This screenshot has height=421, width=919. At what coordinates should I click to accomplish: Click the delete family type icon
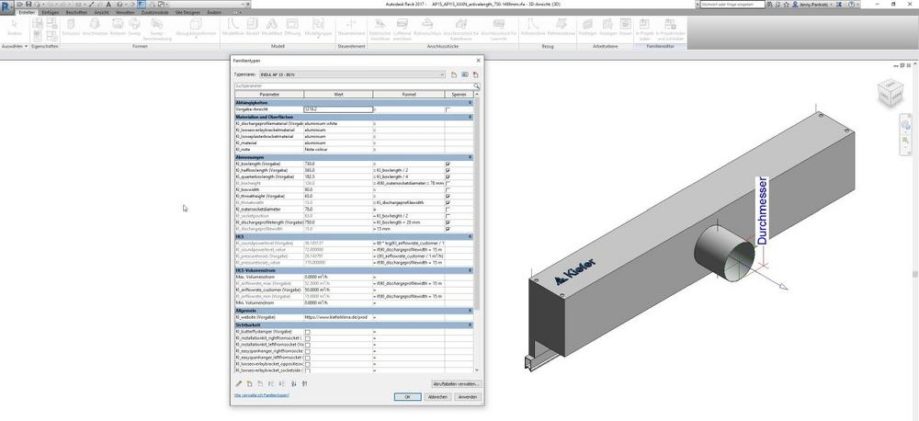(475, 74)
